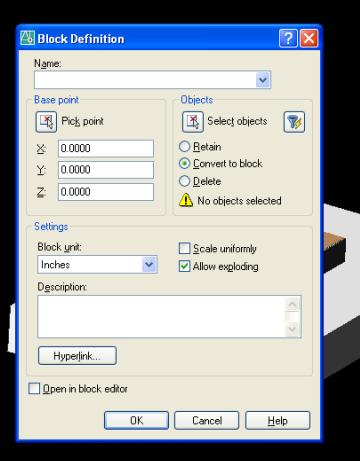Click the Pick point icon button
Screen dimensions: 360x461
tap(46, 122)
